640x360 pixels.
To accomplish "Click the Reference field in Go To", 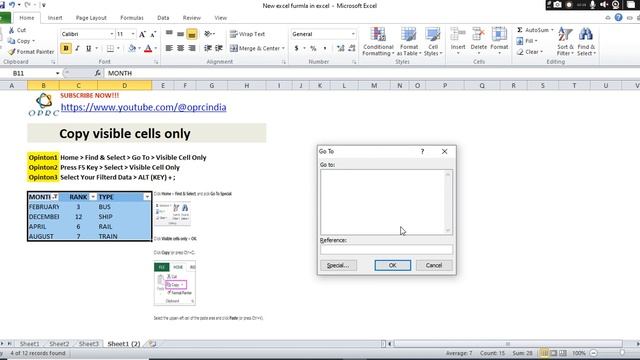I will point(387,249).
